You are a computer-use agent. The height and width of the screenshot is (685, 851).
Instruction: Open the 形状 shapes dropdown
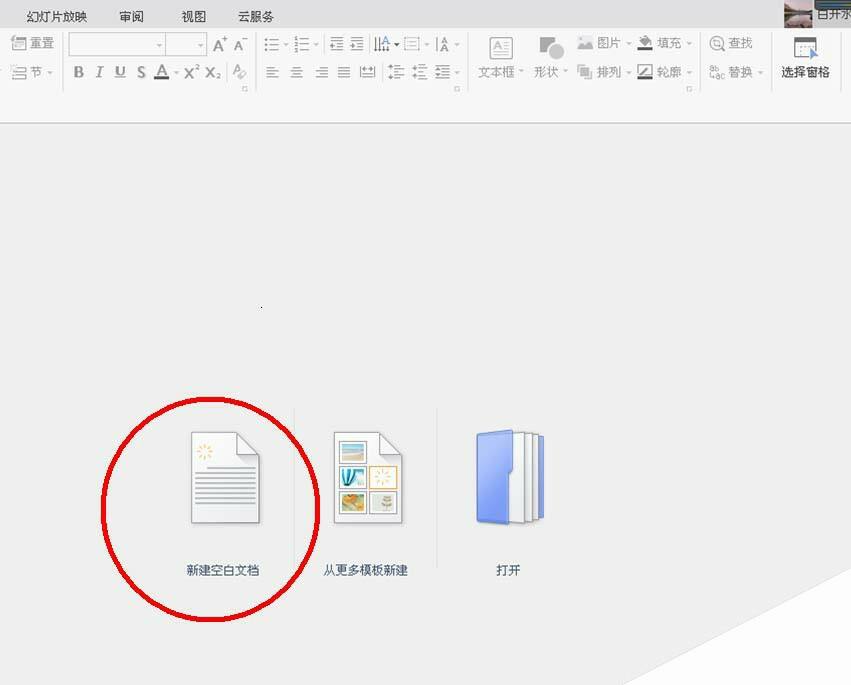tap(550, 57)
